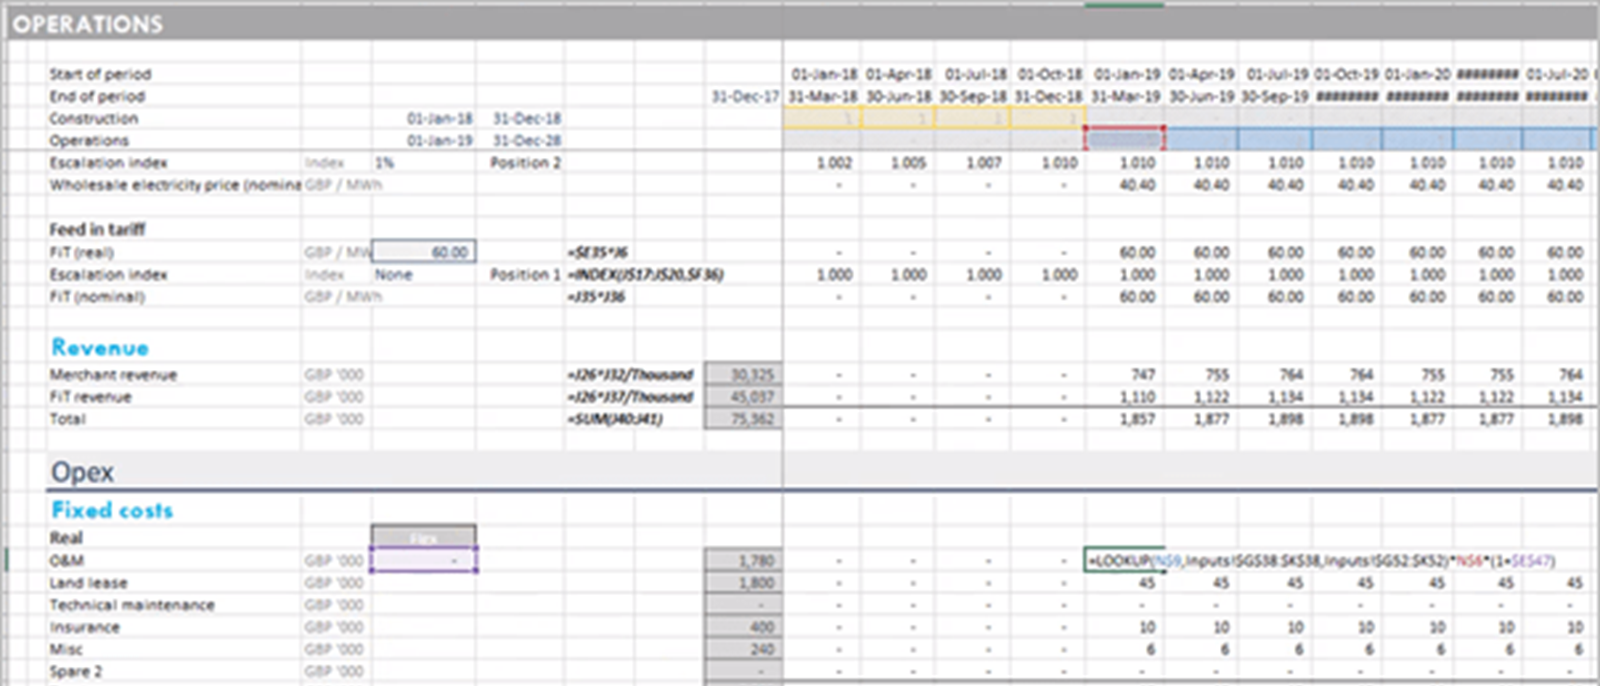
Task: Select the Escalation index 'None' cell
Action: click(394, 275)
